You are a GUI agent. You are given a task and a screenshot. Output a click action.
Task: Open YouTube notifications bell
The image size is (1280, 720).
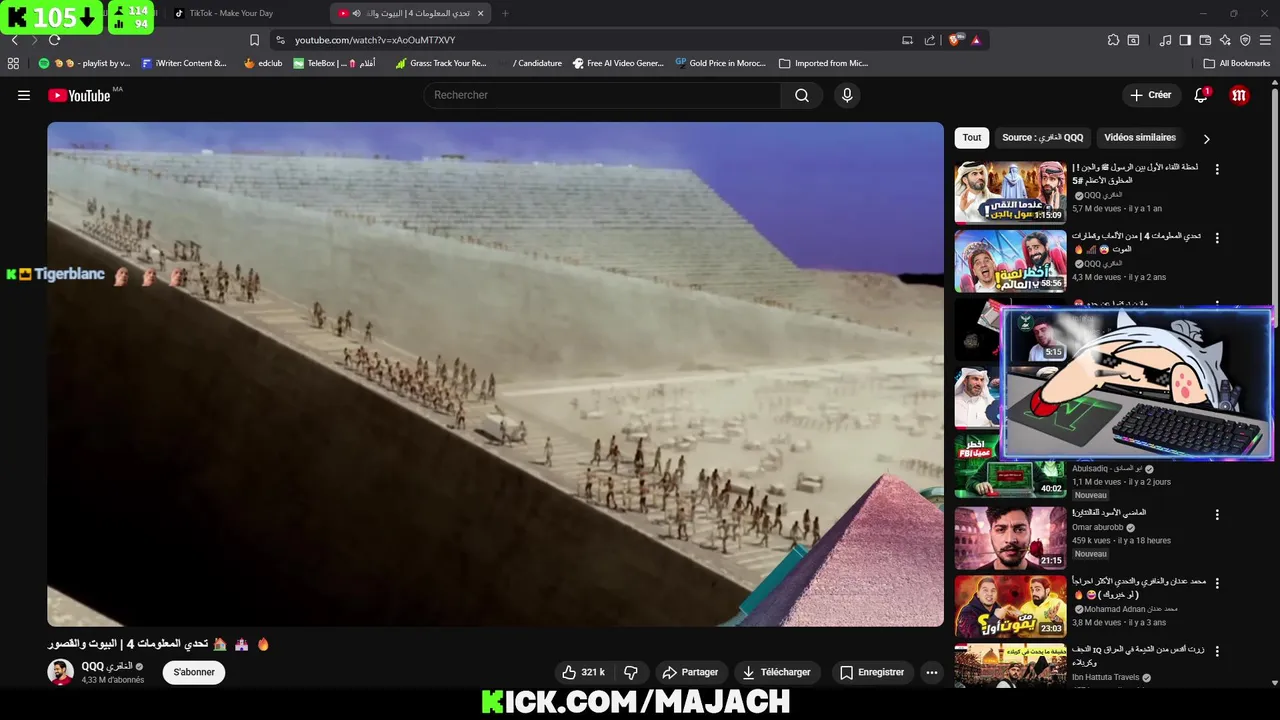click(x=1201, y=95)
